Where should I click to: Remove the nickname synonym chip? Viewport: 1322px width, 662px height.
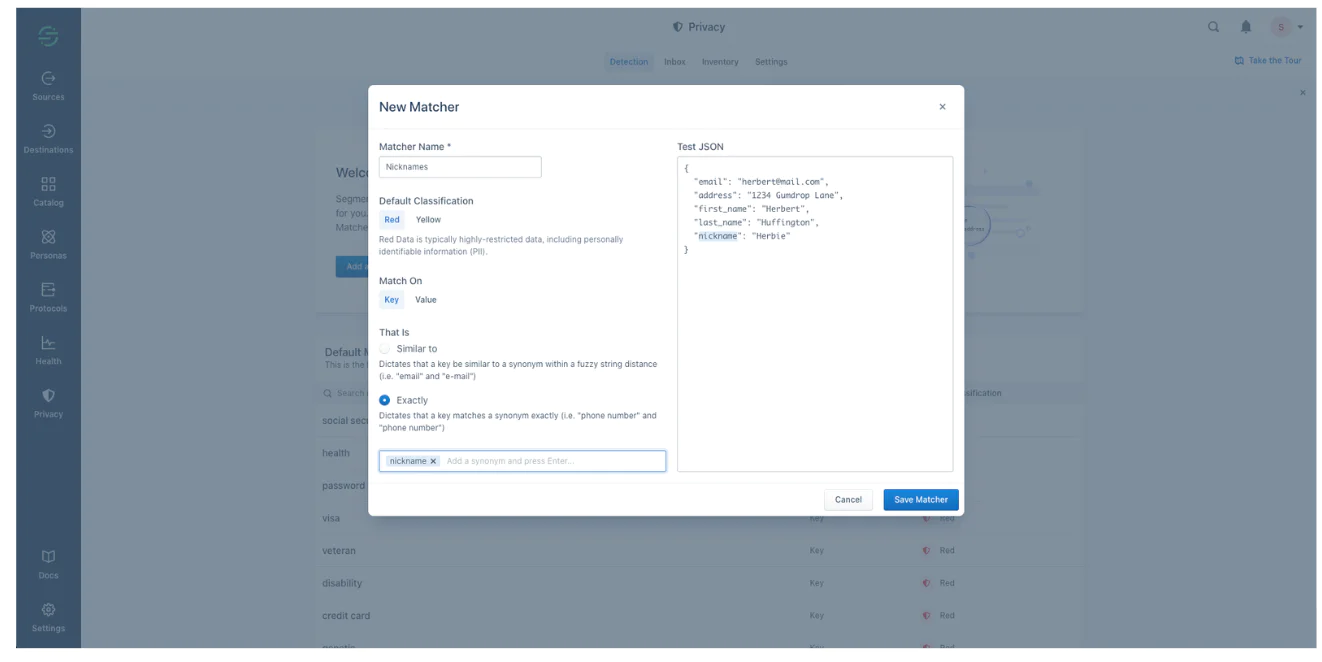431,461
